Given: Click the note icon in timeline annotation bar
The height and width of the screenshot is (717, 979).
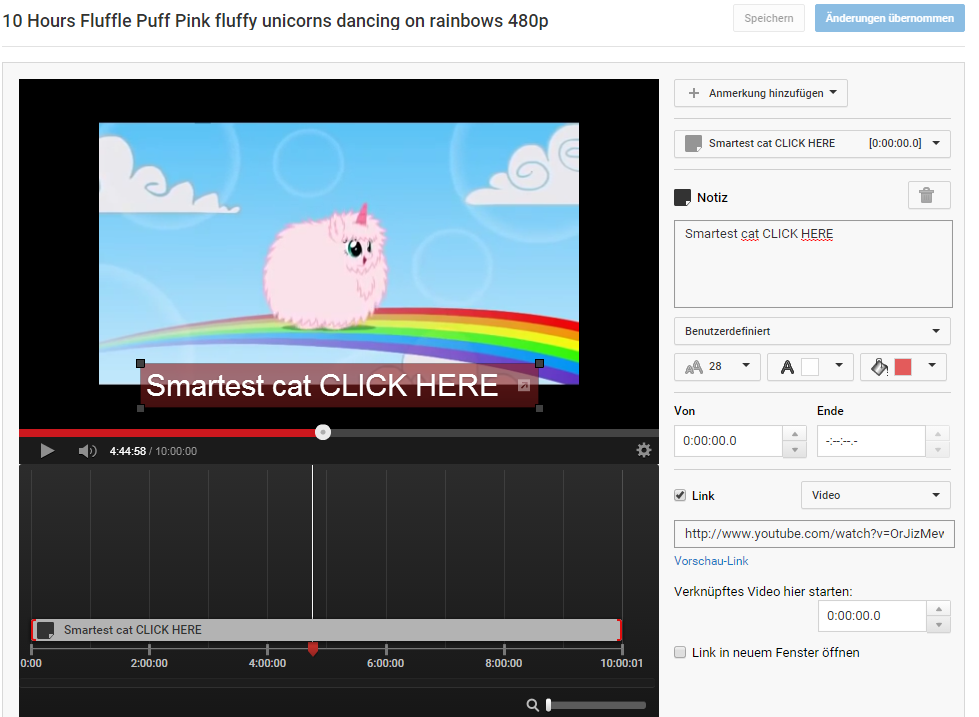Looking at the screenshot, I should pyautogui.click(x=46, y=630).
